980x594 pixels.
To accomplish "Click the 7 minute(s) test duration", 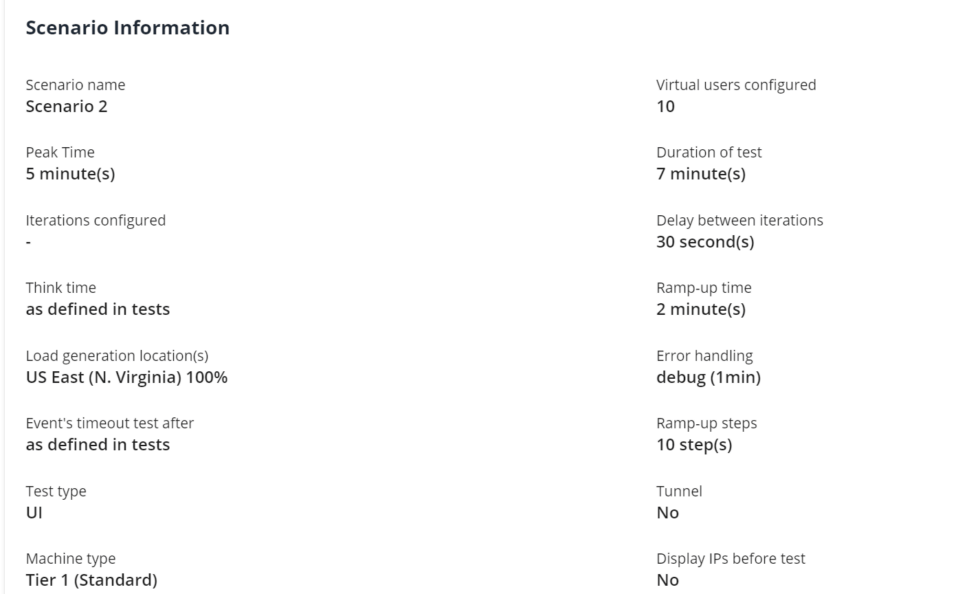I will coord(700,174).
